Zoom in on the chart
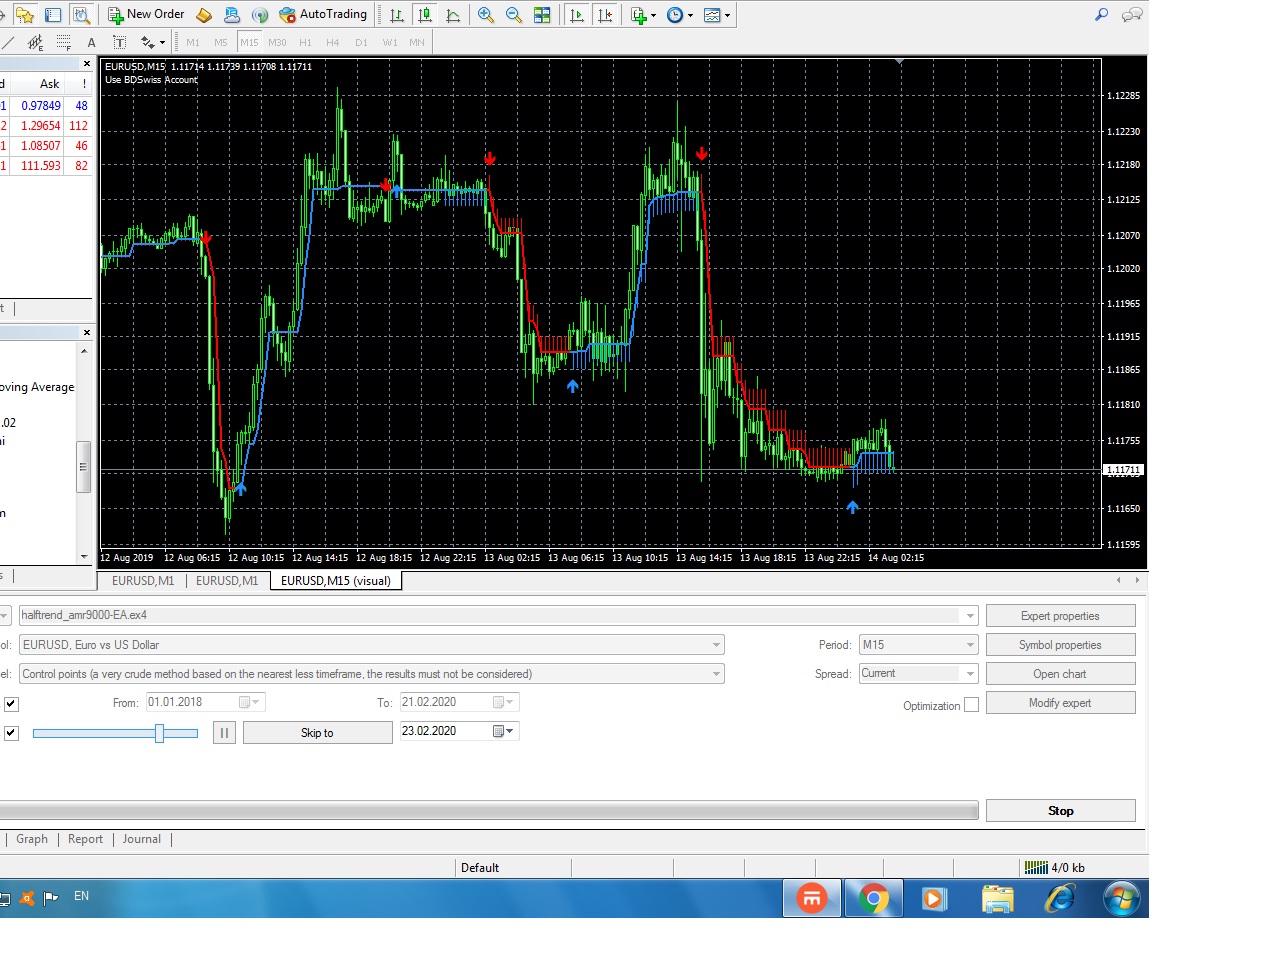This screenshot has height=960, width=1280. point(486,15)
